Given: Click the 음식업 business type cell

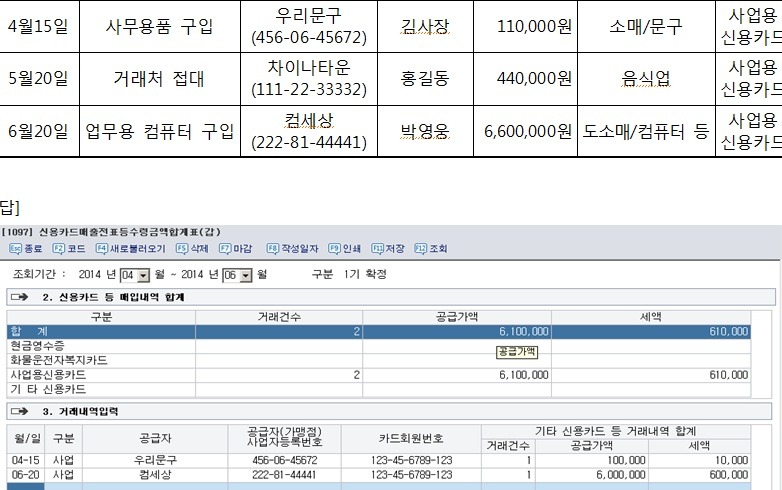Looking at the screenshot, I should pos(646,79).
